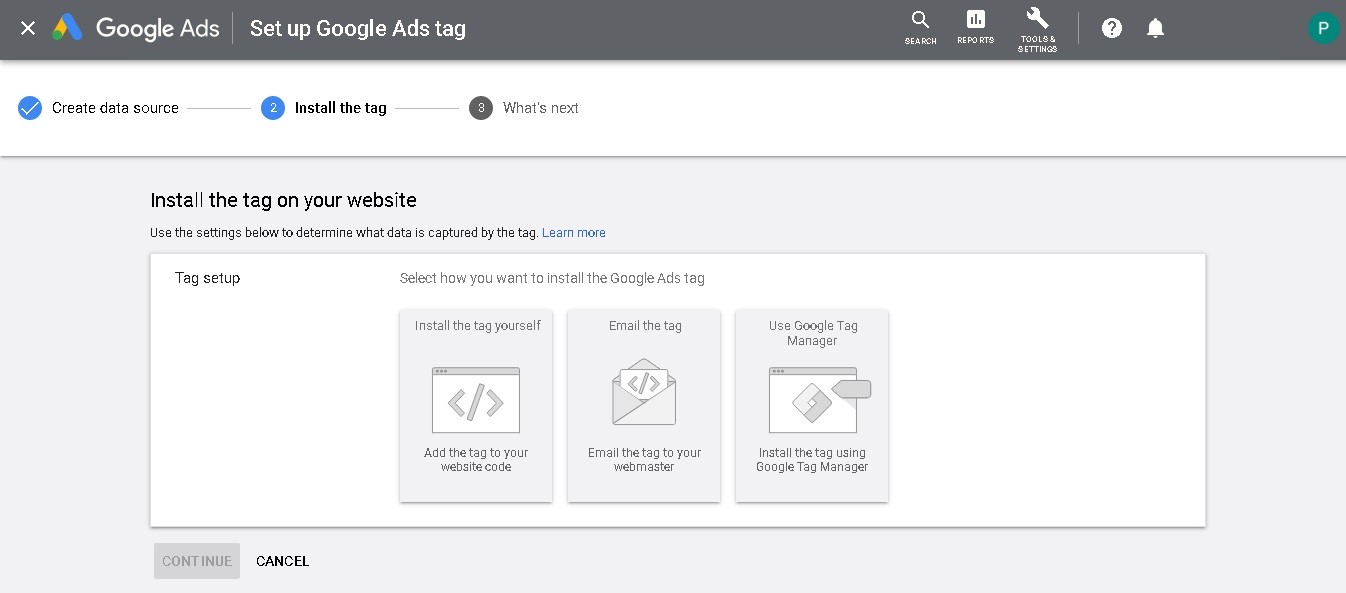Click the Google Ads logo
This screenshot has height=593, width=1346.
(136, 28)
